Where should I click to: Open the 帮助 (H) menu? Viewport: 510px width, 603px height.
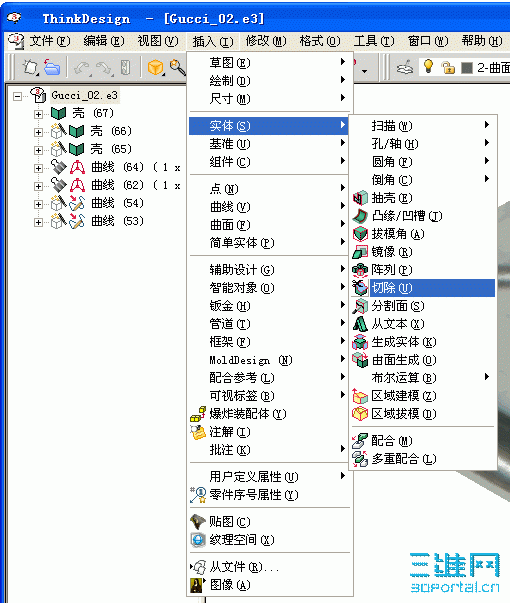[482, 40]
